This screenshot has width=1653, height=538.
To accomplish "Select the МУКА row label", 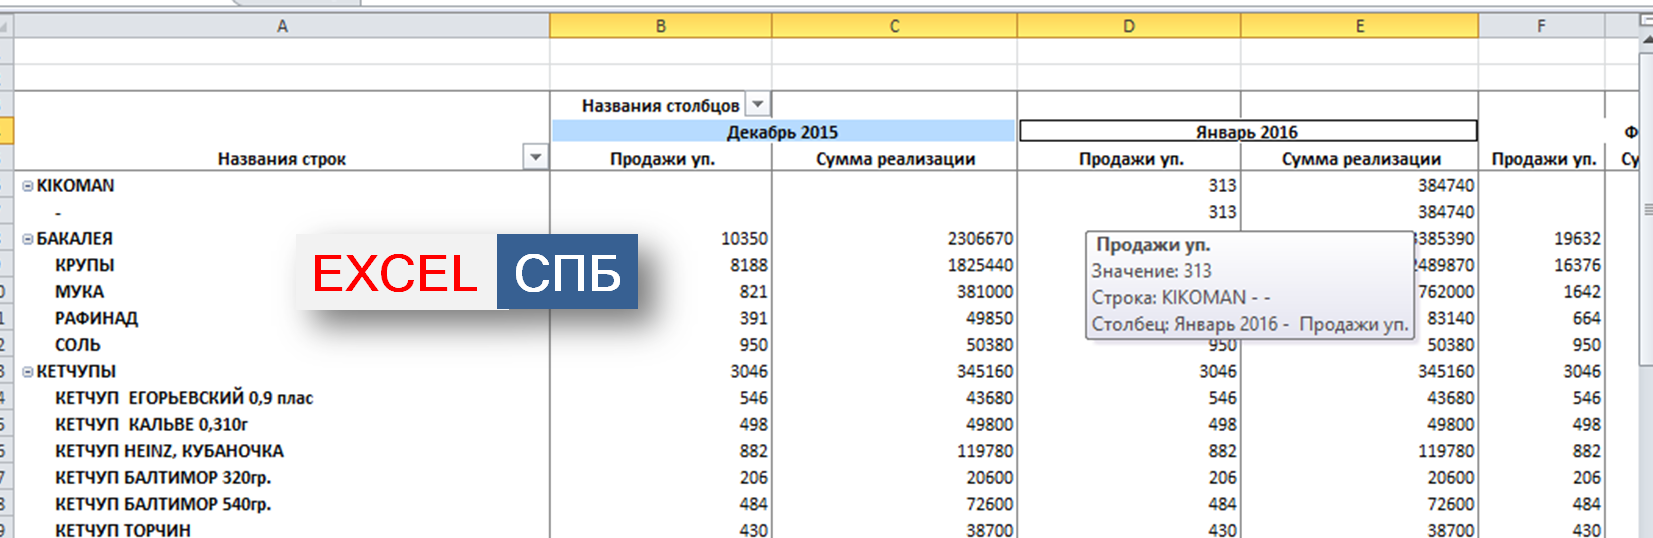I will (x=80, y=292).
